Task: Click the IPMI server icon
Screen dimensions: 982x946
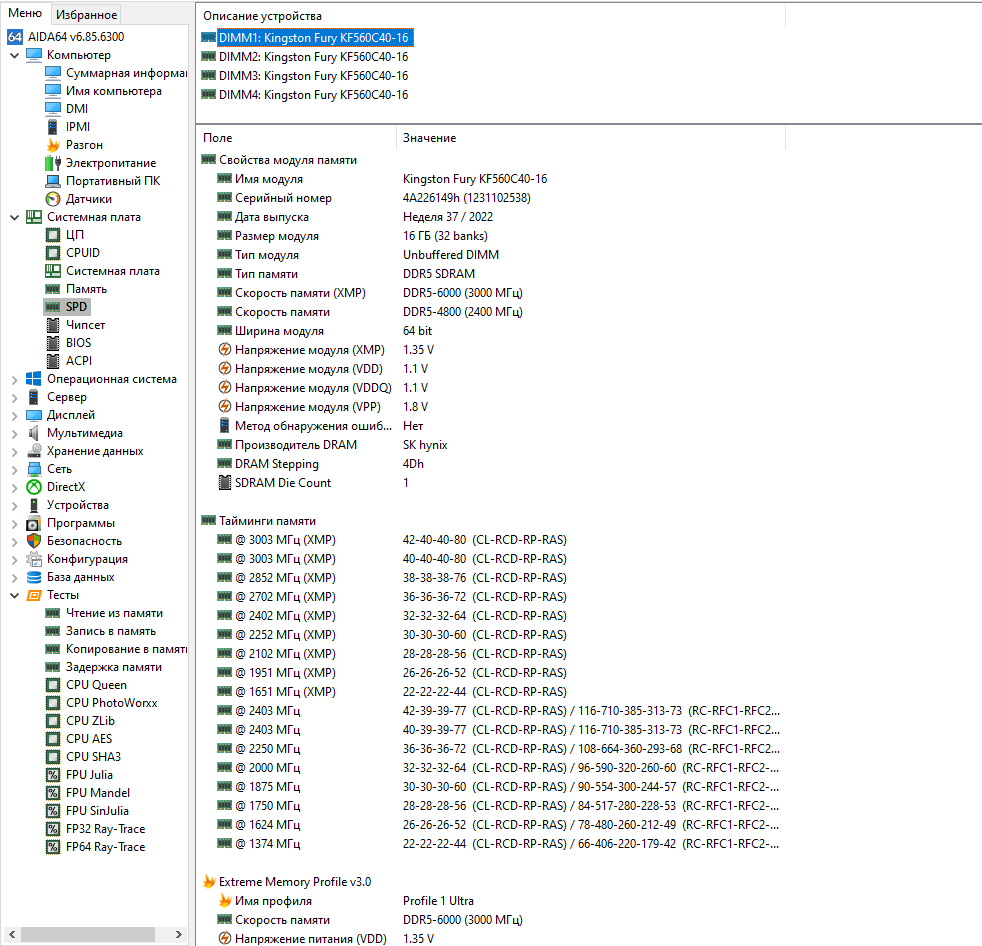Action: 53,127
